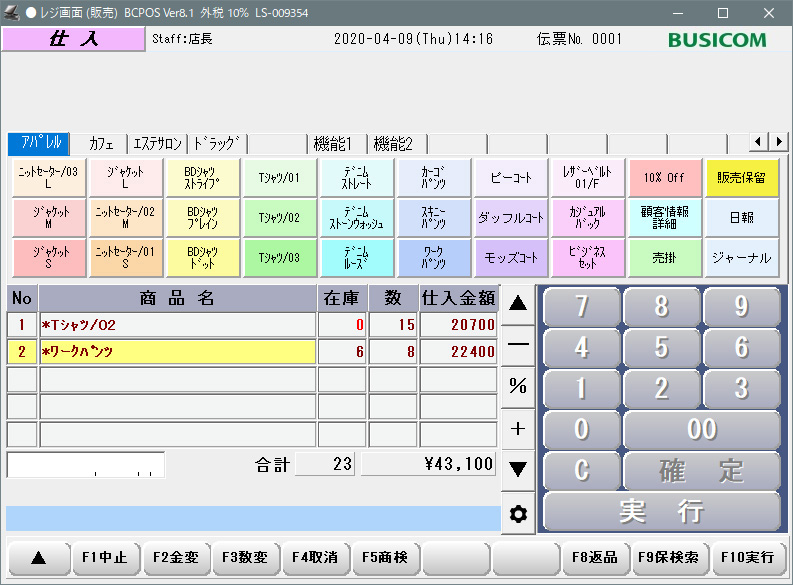
Task: Click the F1中止 cancel button
Action: (105, 557)
